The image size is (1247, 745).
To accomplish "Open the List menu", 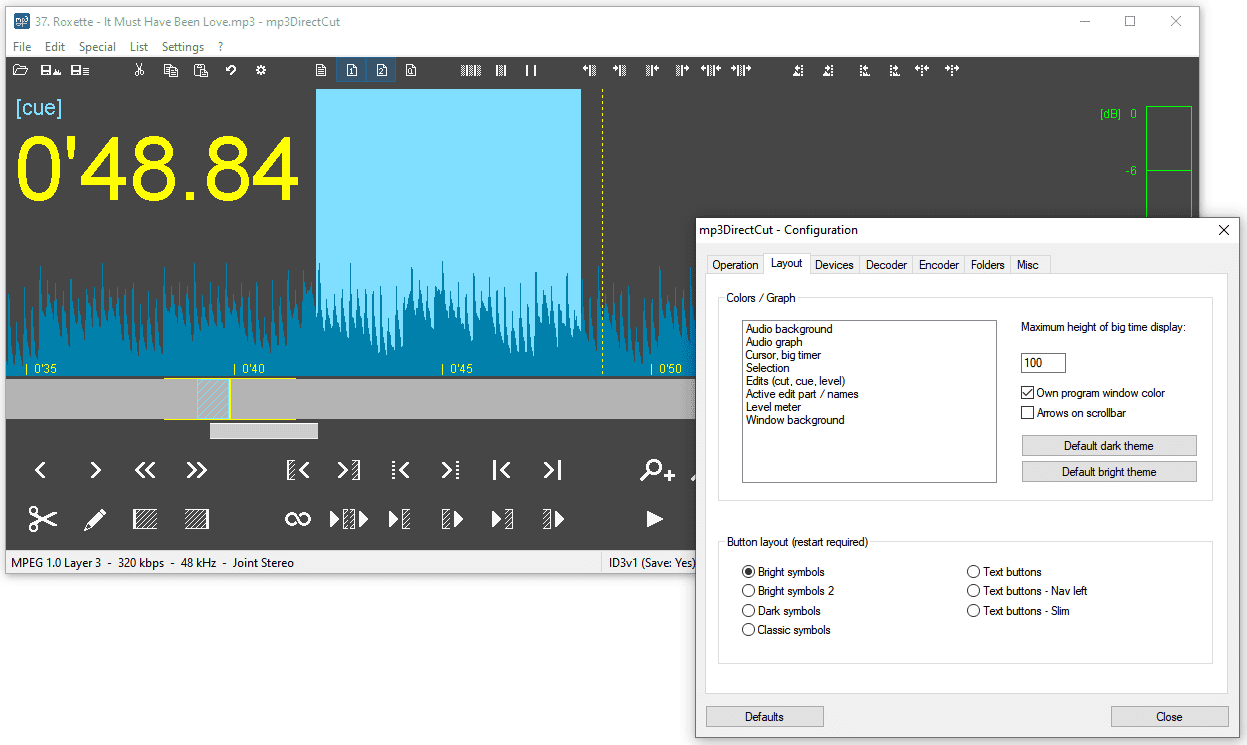I will [139, 47].
